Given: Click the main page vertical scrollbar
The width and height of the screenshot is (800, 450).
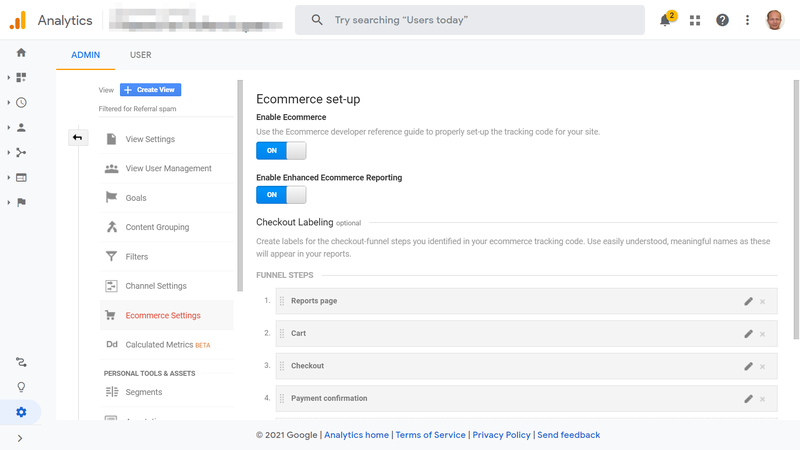Looking at the screenshot, I should 796,210.
